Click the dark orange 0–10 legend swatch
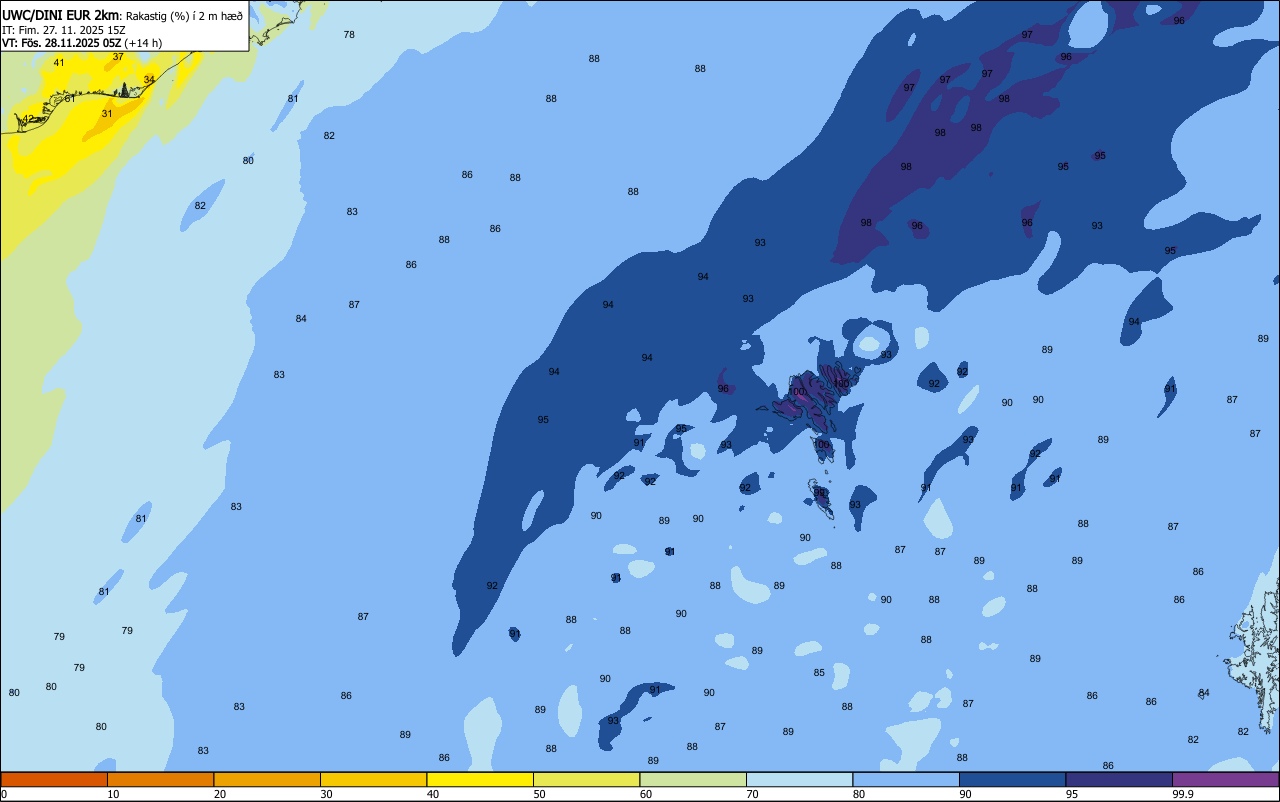 (54, 779)
